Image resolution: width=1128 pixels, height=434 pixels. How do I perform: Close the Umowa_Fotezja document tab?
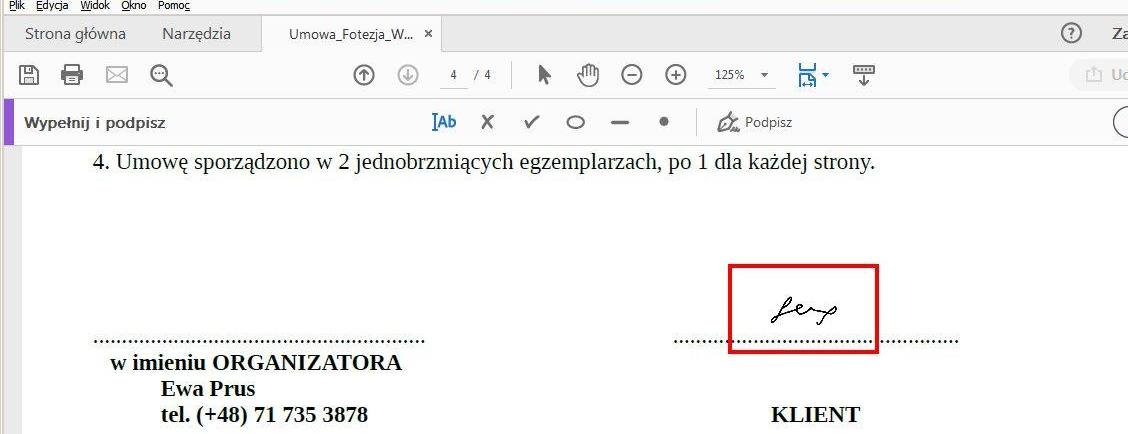(429, 34)
